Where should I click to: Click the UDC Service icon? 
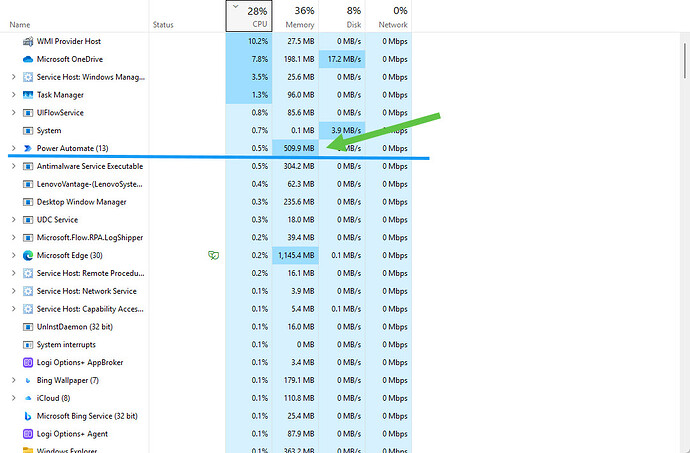[x=28, y=220]
